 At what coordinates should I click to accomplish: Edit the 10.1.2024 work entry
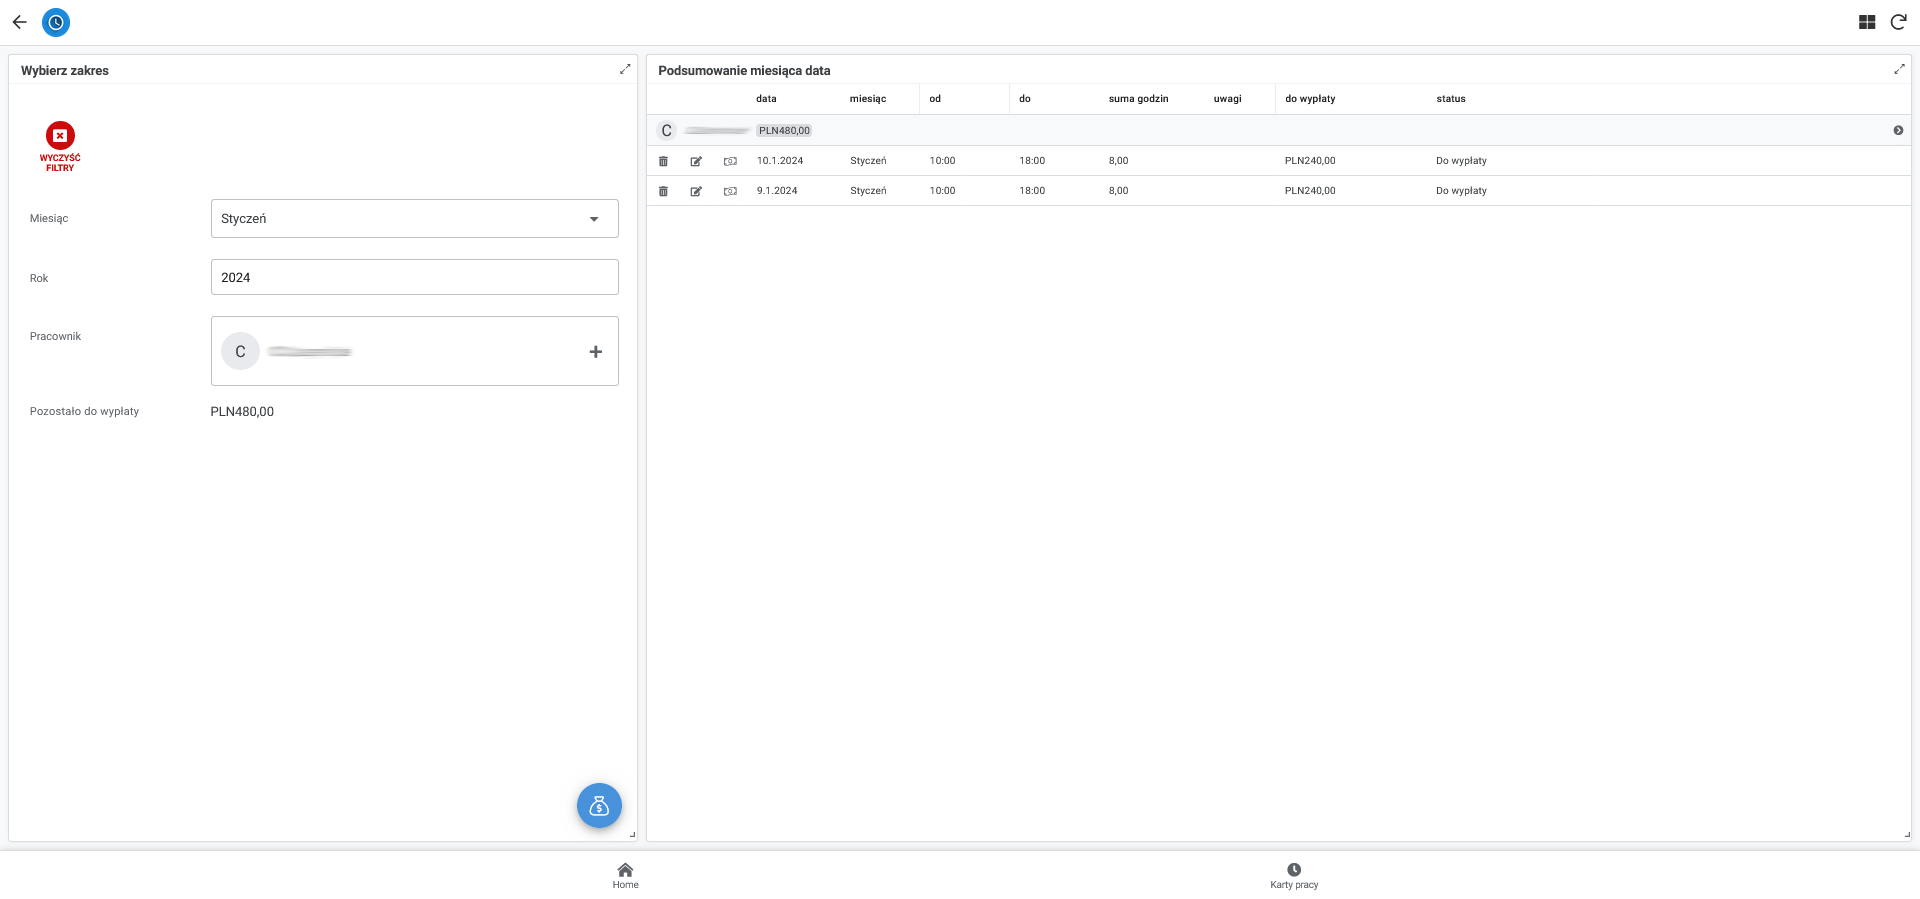tap(696, 161)
